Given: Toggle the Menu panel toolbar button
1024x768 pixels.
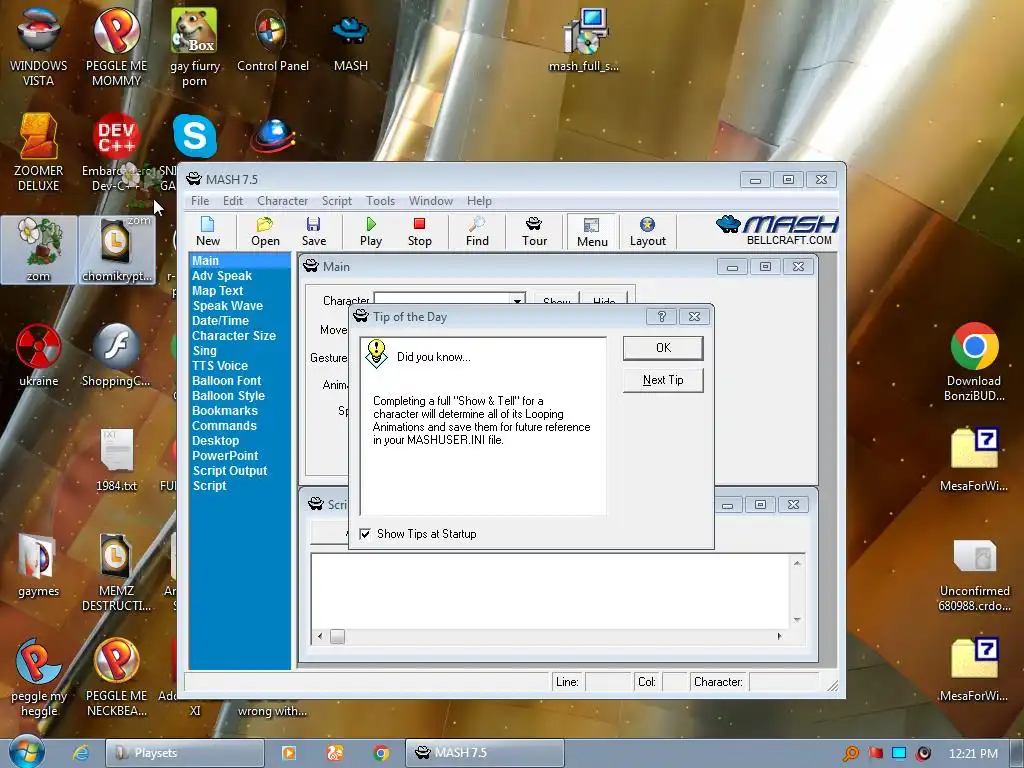Looking at the screenshot, I should click(592, 232).
